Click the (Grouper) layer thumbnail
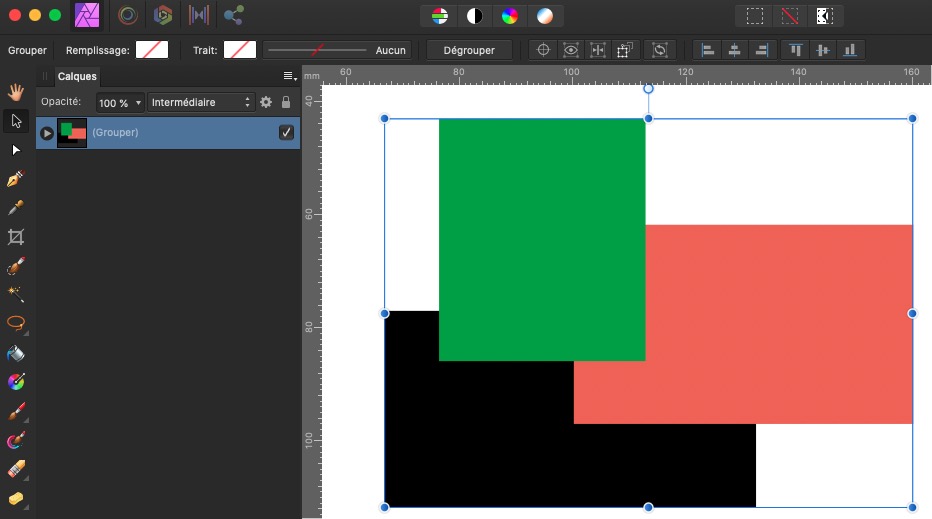Viewport: 932px width, 519px height. coord(72,133)
